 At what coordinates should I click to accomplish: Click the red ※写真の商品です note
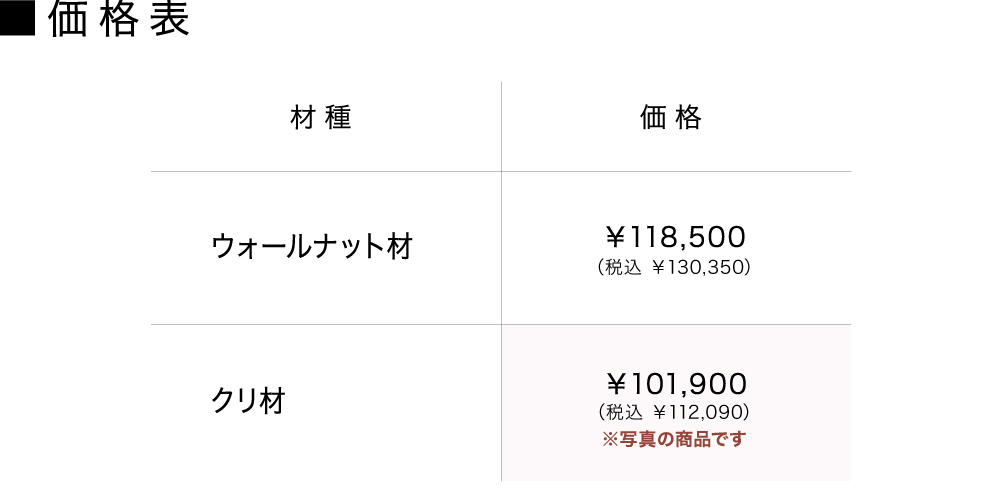(675, 439)
